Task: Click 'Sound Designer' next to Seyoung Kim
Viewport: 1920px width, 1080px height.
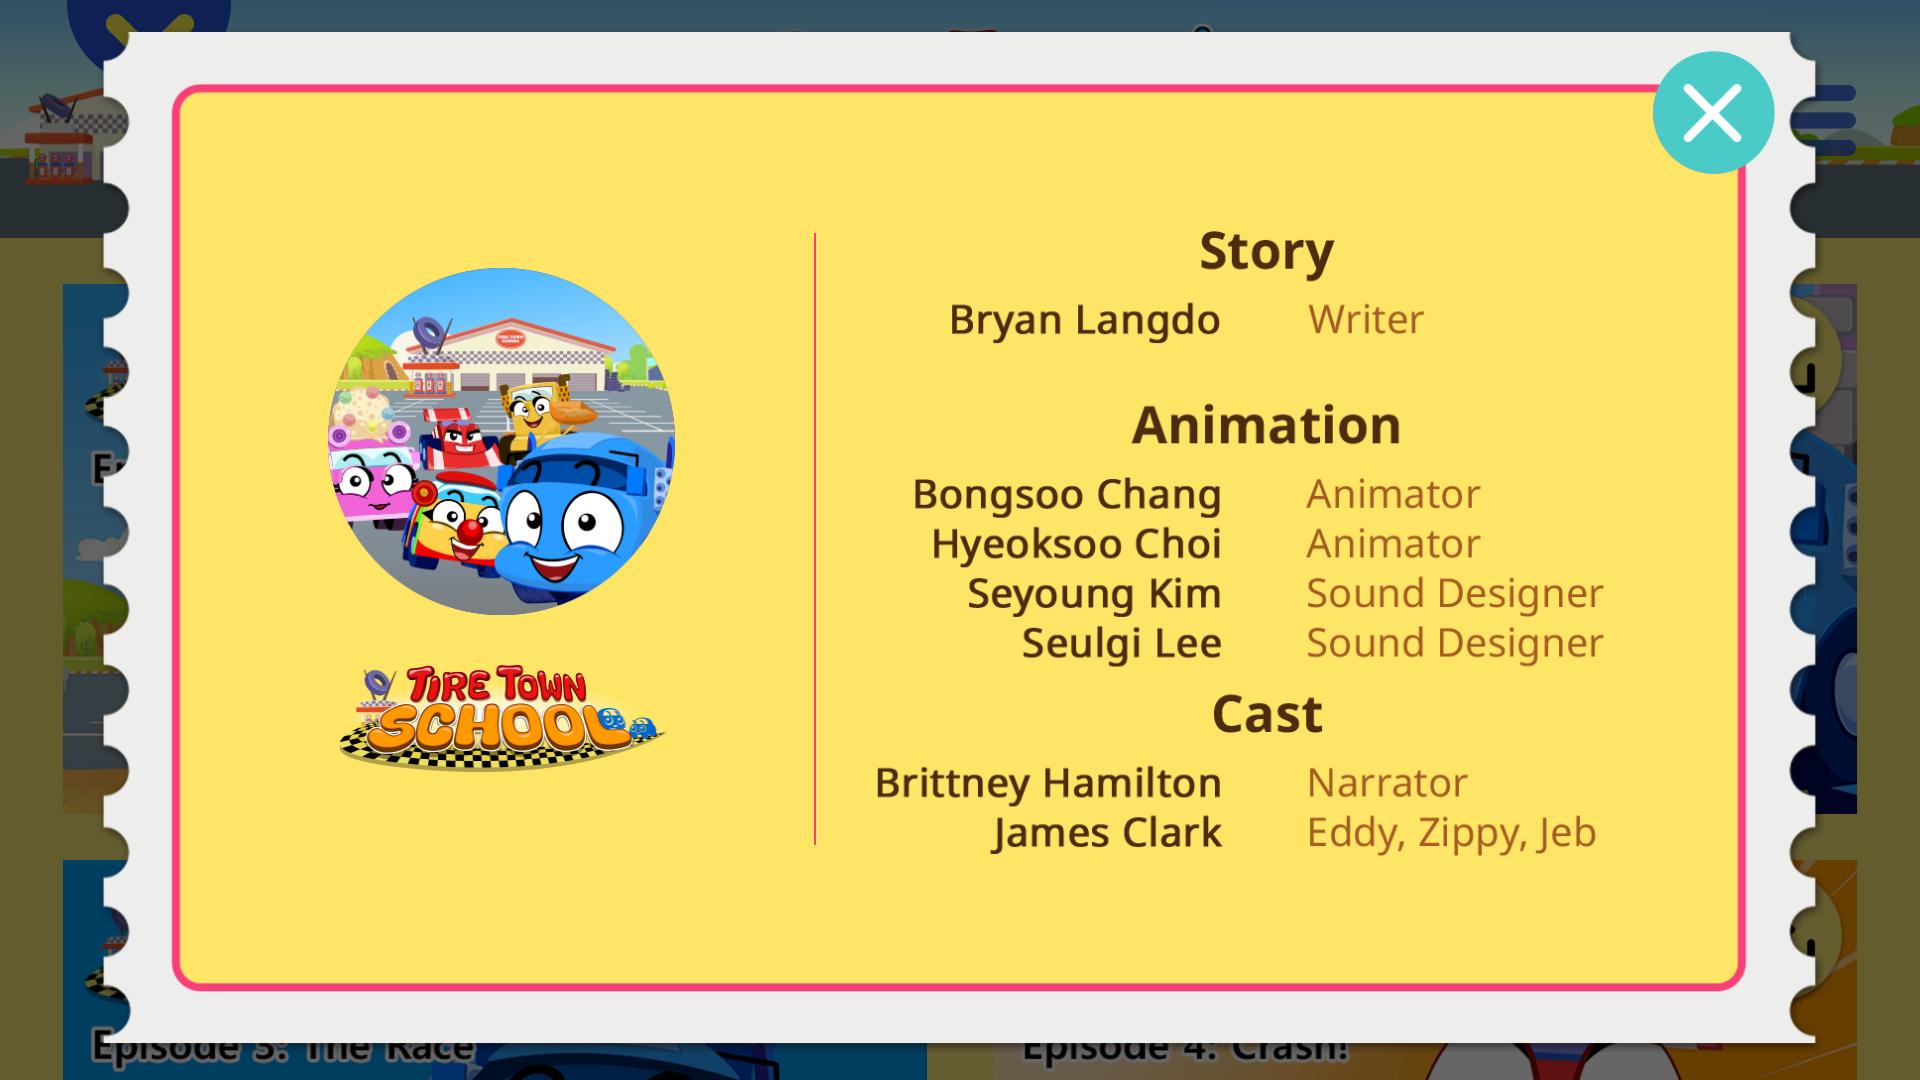Action: 1455,594
